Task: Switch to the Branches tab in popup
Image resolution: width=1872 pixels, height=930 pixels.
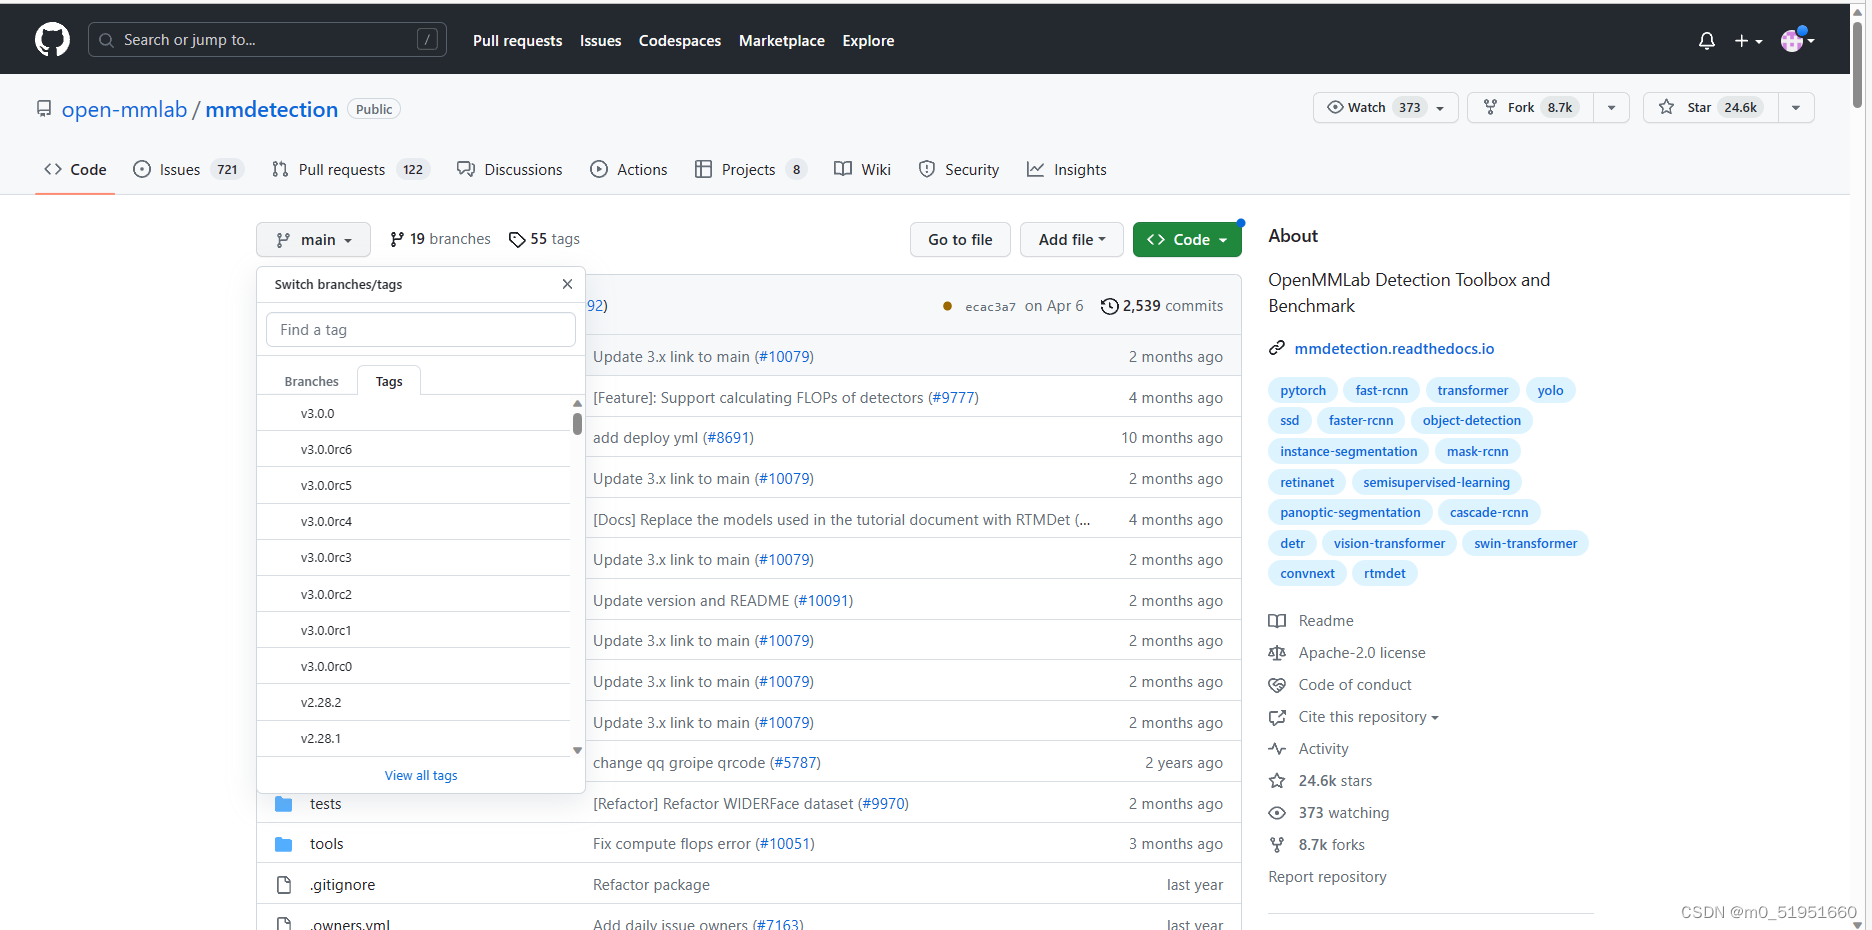Action: coord(311,381)
